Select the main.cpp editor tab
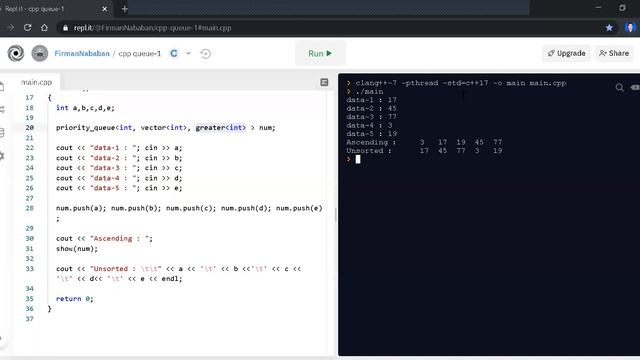The image size is (640, 360). (x=36, y=82)
